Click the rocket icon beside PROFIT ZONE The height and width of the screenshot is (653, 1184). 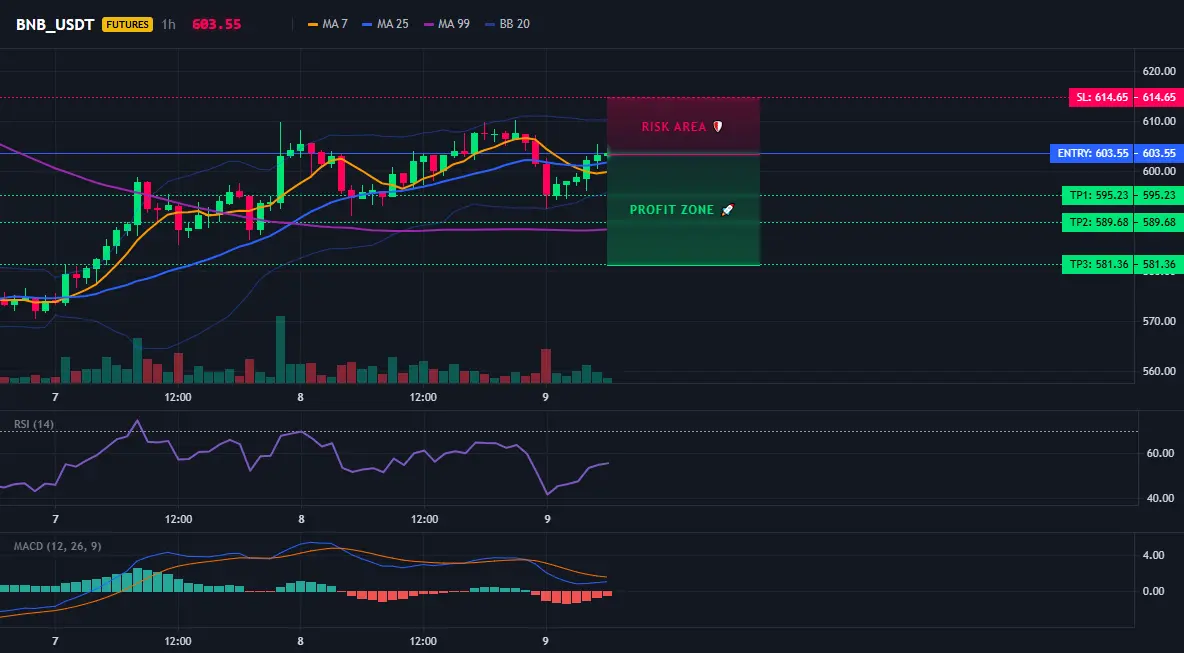727,210
